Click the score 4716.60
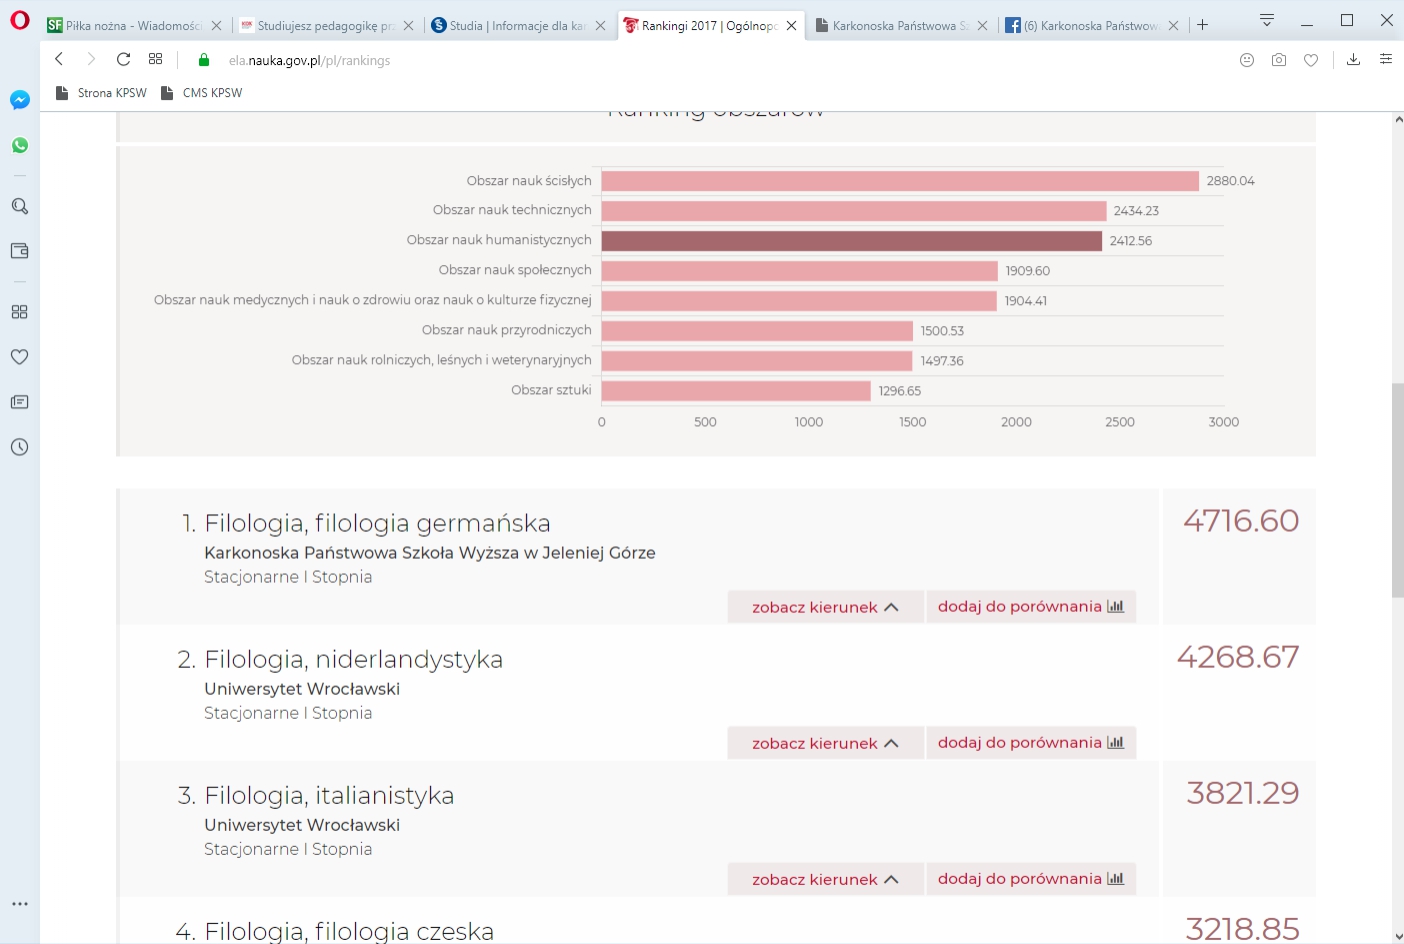This screenshot has height=944, width=1404. click(1241, 521)
